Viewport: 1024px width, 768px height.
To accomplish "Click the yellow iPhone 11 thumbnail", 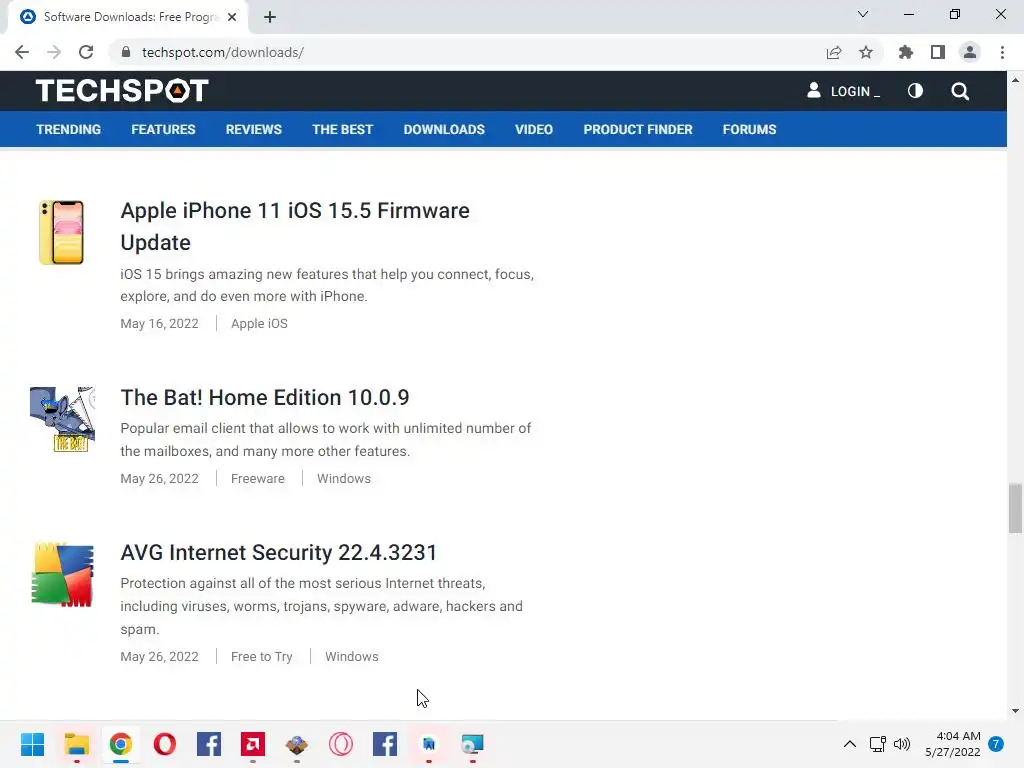I will pyautogui.click(x=61, y=232).
